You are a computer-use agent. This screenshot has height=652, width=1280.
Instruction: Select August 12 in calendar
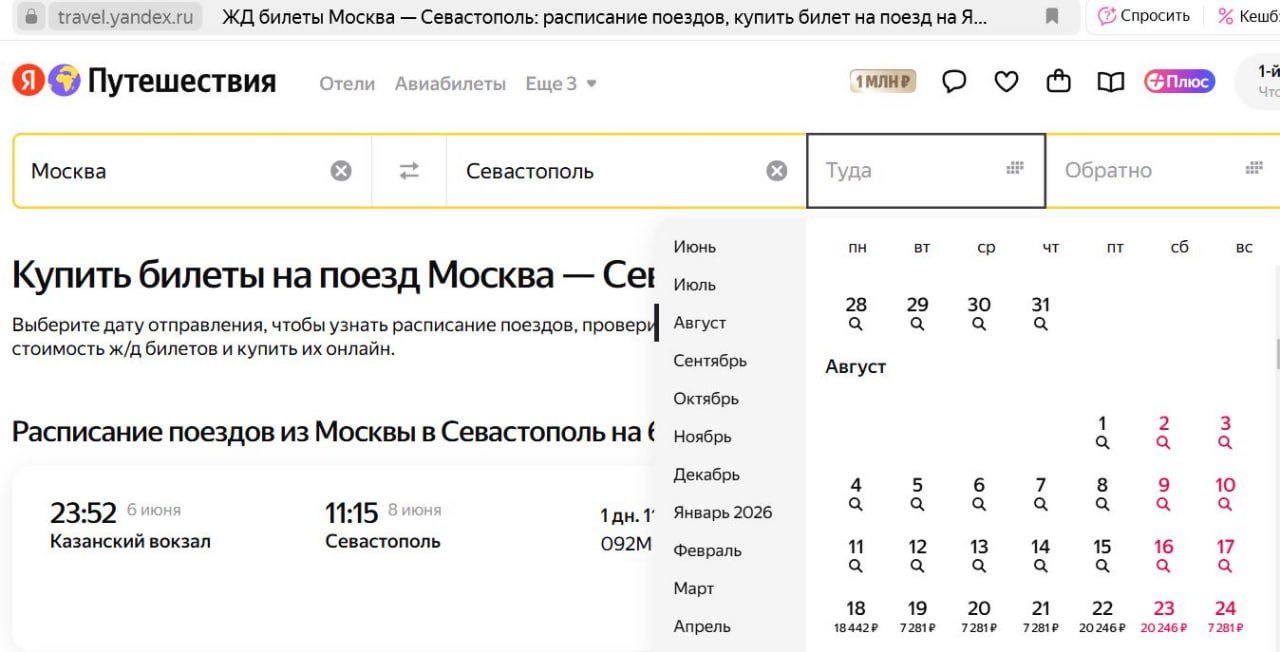click(x=917, y=555)
